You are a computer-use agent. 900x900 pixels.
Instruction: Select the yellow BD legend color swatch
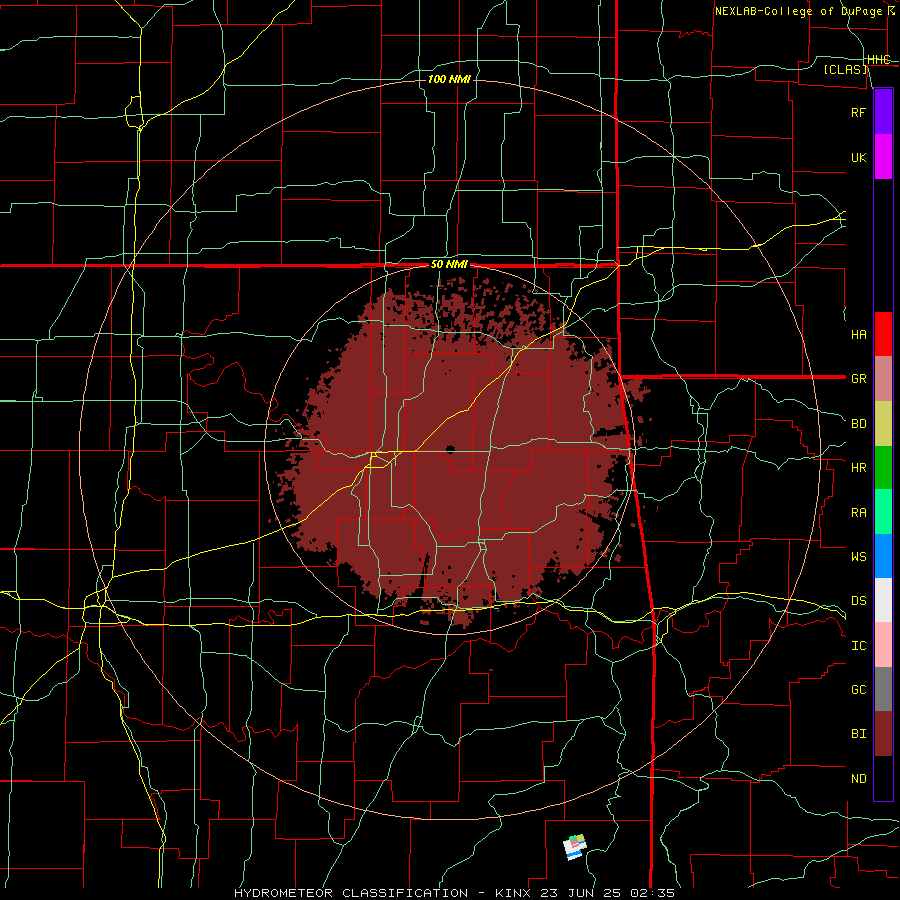click(883, 424)
